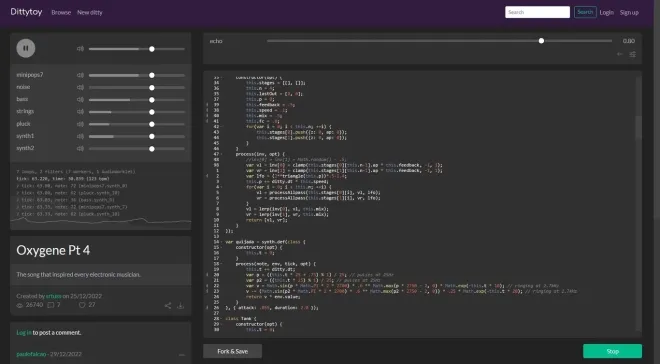The height and width of the screenshot is (364, 660).
Task: Click the Search button
Action: 585,12
